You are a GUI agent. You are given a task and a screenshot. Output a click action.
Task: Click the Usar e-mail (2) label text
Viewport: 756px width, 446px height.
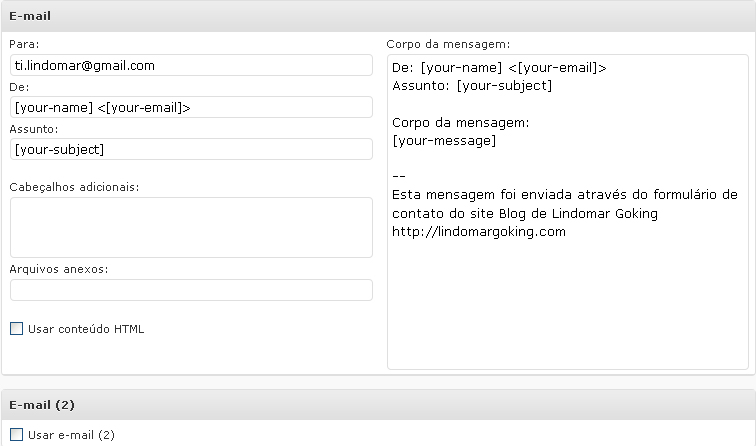pyautogui.click(x=71, y=435)
